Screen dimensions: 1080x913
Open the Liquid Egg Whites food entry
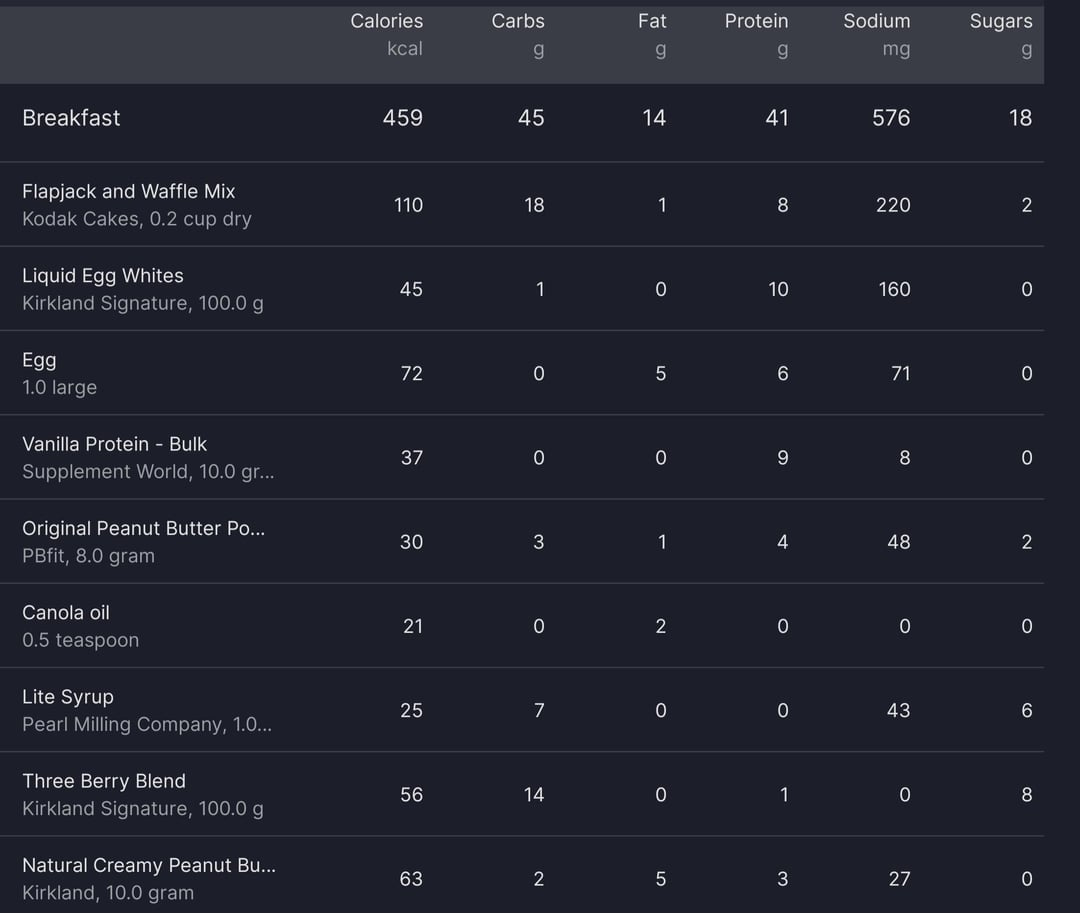[x=522, y=288]
